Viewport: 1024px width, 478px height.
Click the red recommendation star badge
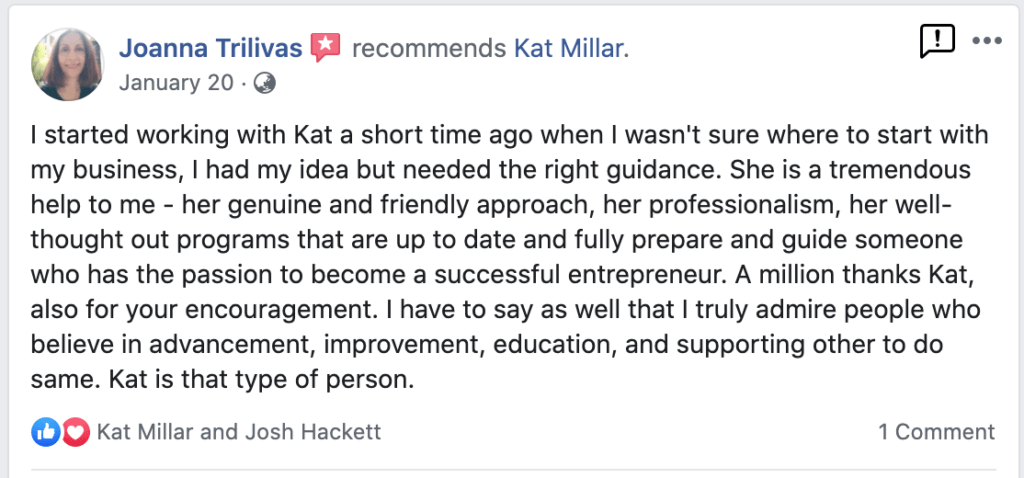[x=326, y=47]
